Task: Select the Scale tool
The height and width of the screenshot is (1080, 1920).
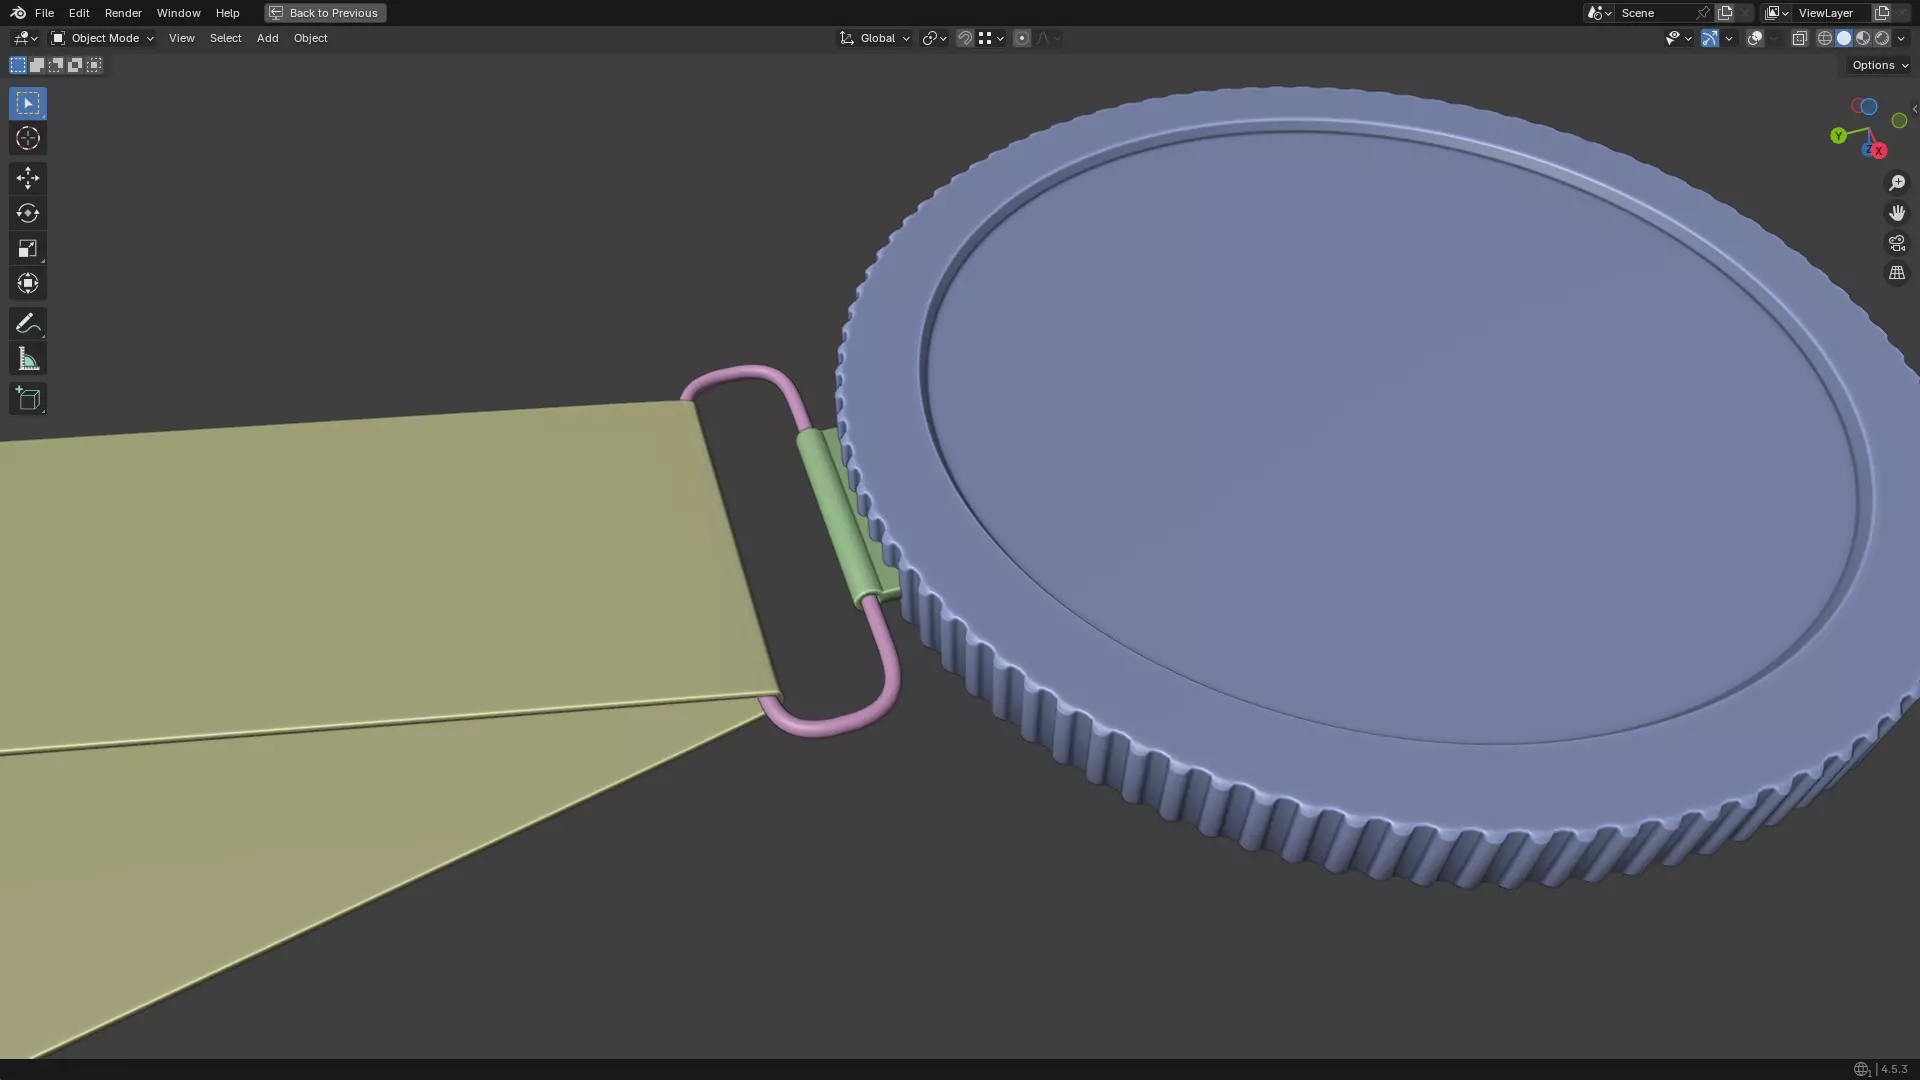Action: point(27,248)
